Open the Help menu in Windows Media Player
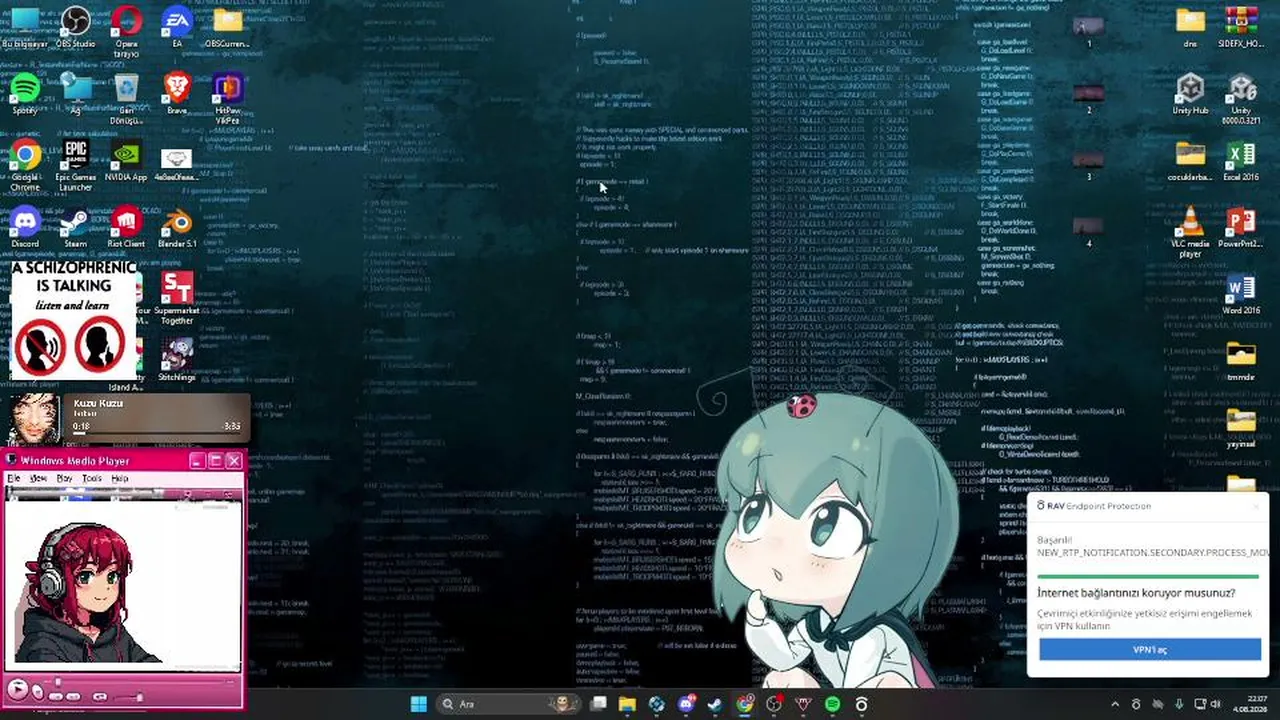 (120, 478)
